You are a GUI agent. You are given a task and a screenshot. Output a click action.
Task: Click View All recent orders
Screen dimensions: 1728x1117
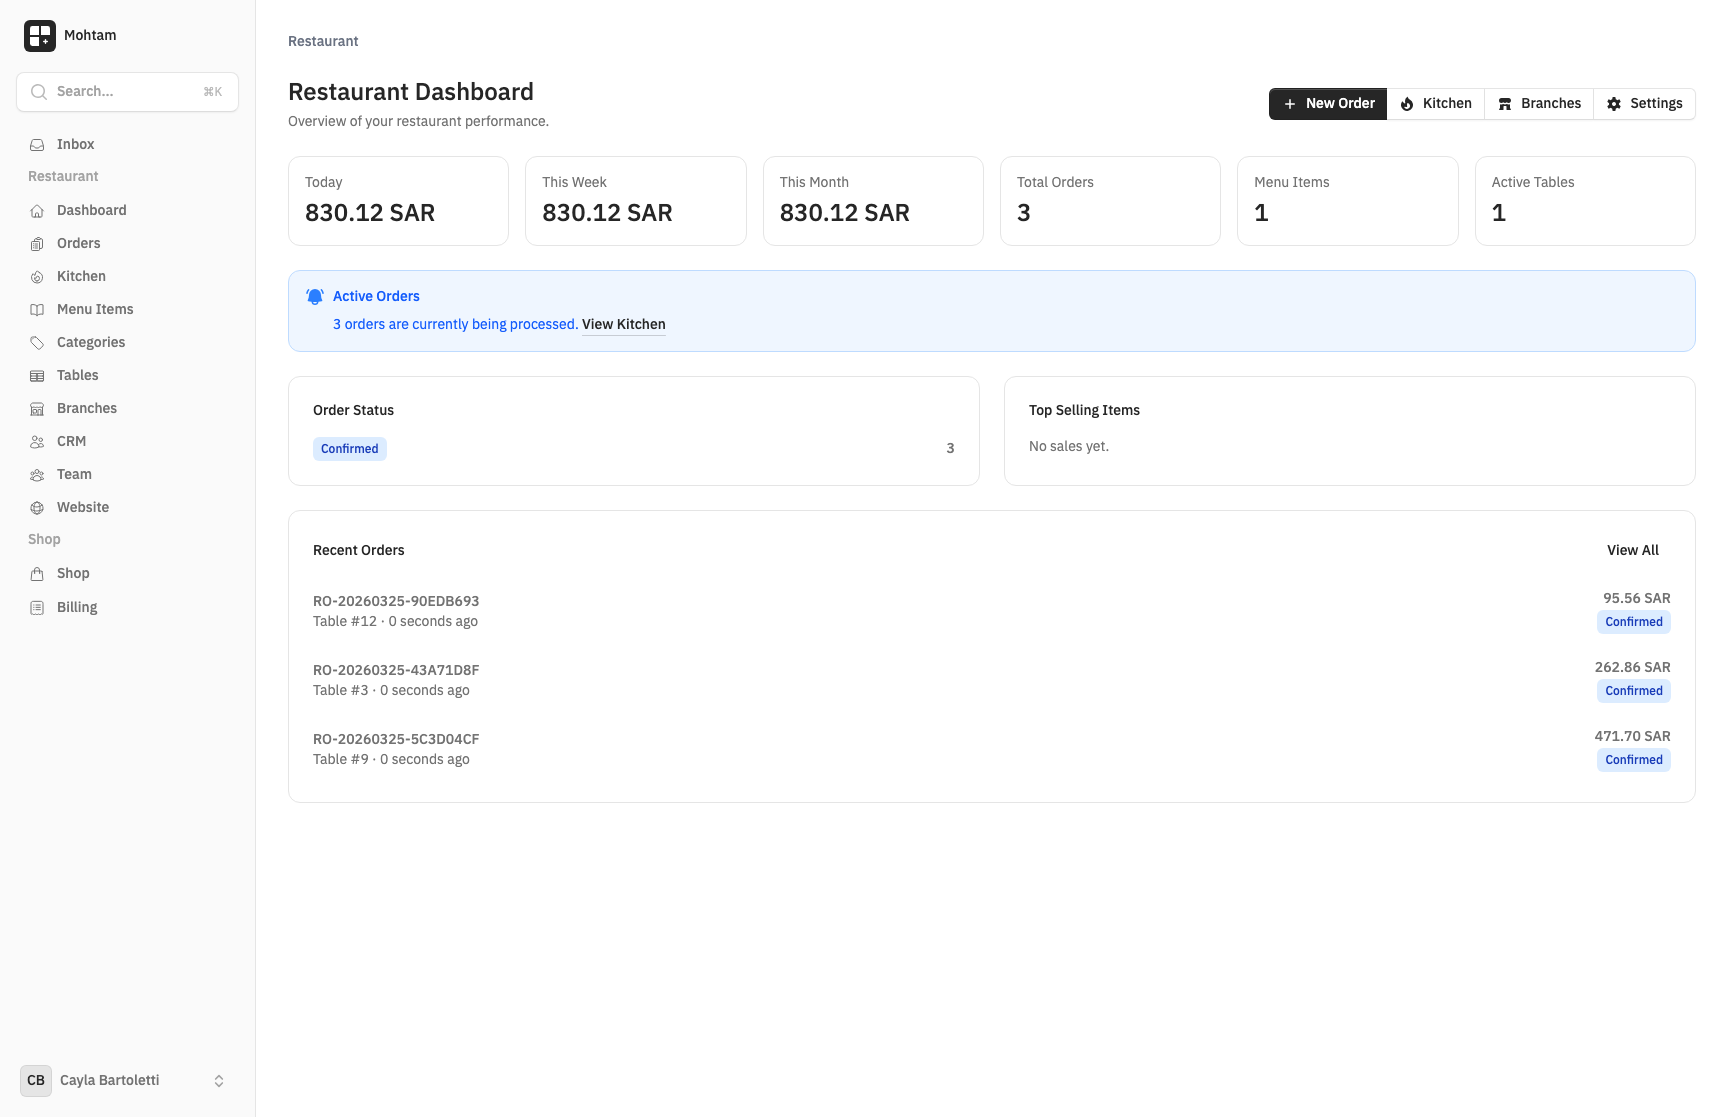pyautogui.click(x=1632, y=550)
